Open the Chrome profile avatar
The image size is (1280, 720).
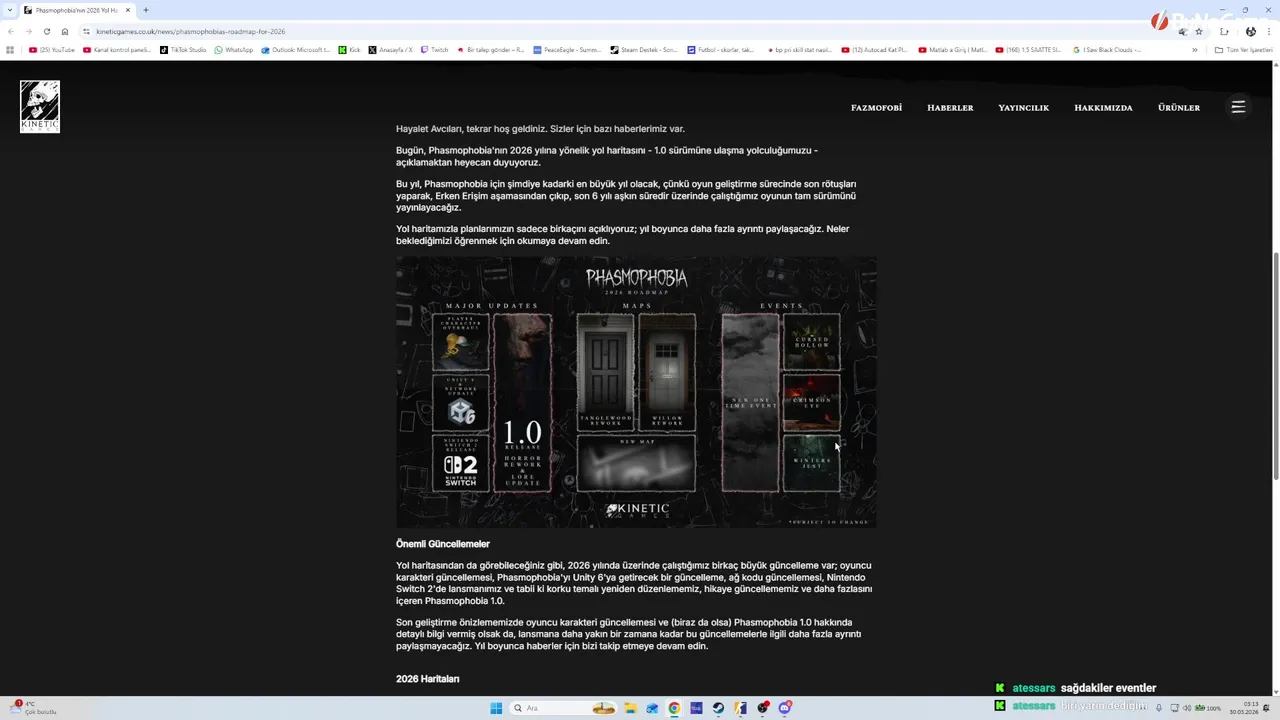(1251, 31)
